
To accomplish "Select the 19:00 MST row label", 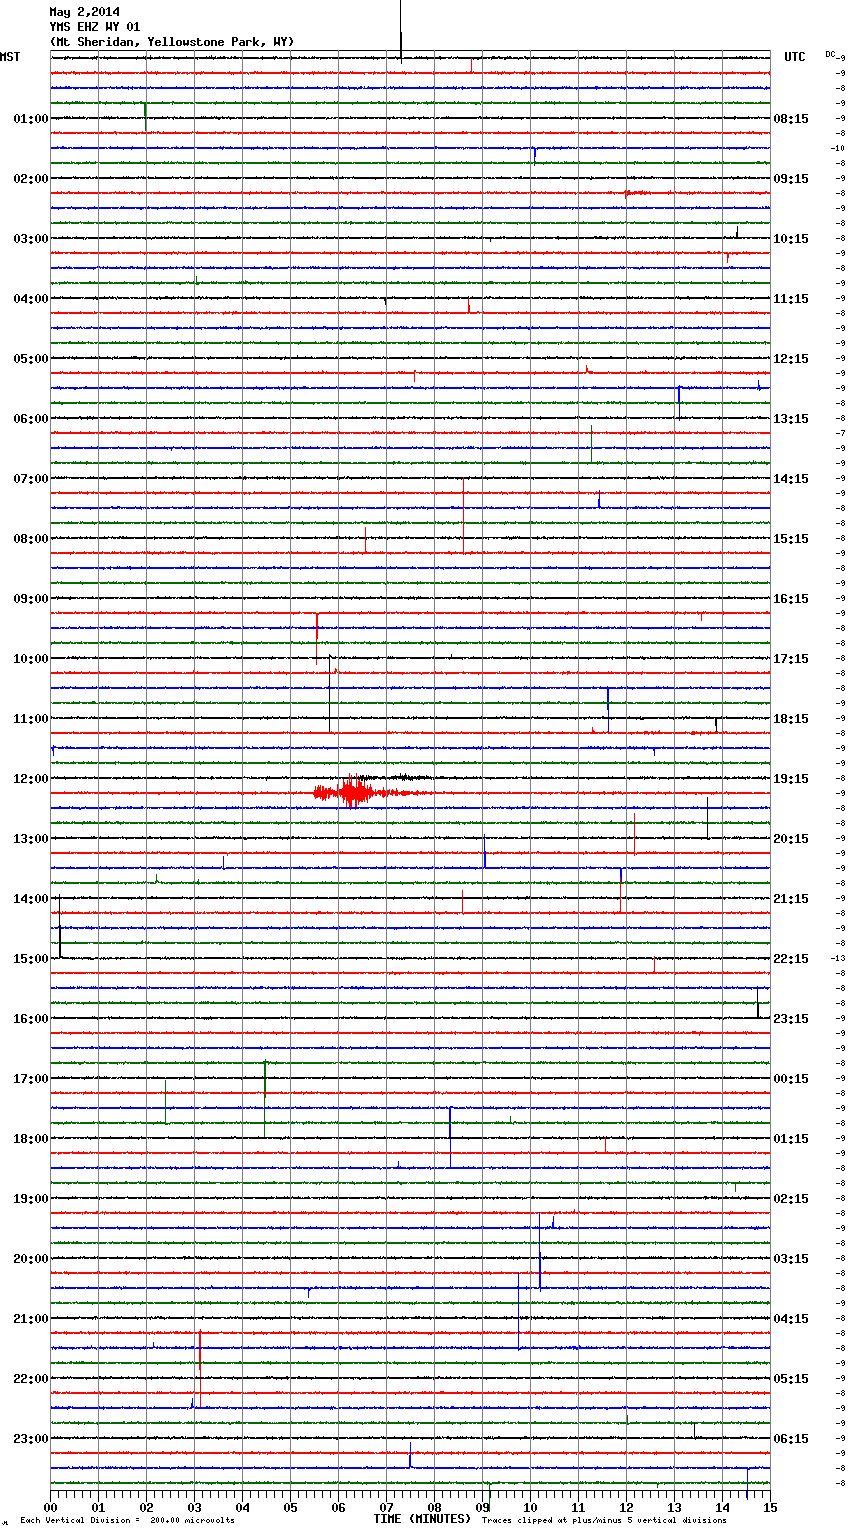I will [31, 1199].
